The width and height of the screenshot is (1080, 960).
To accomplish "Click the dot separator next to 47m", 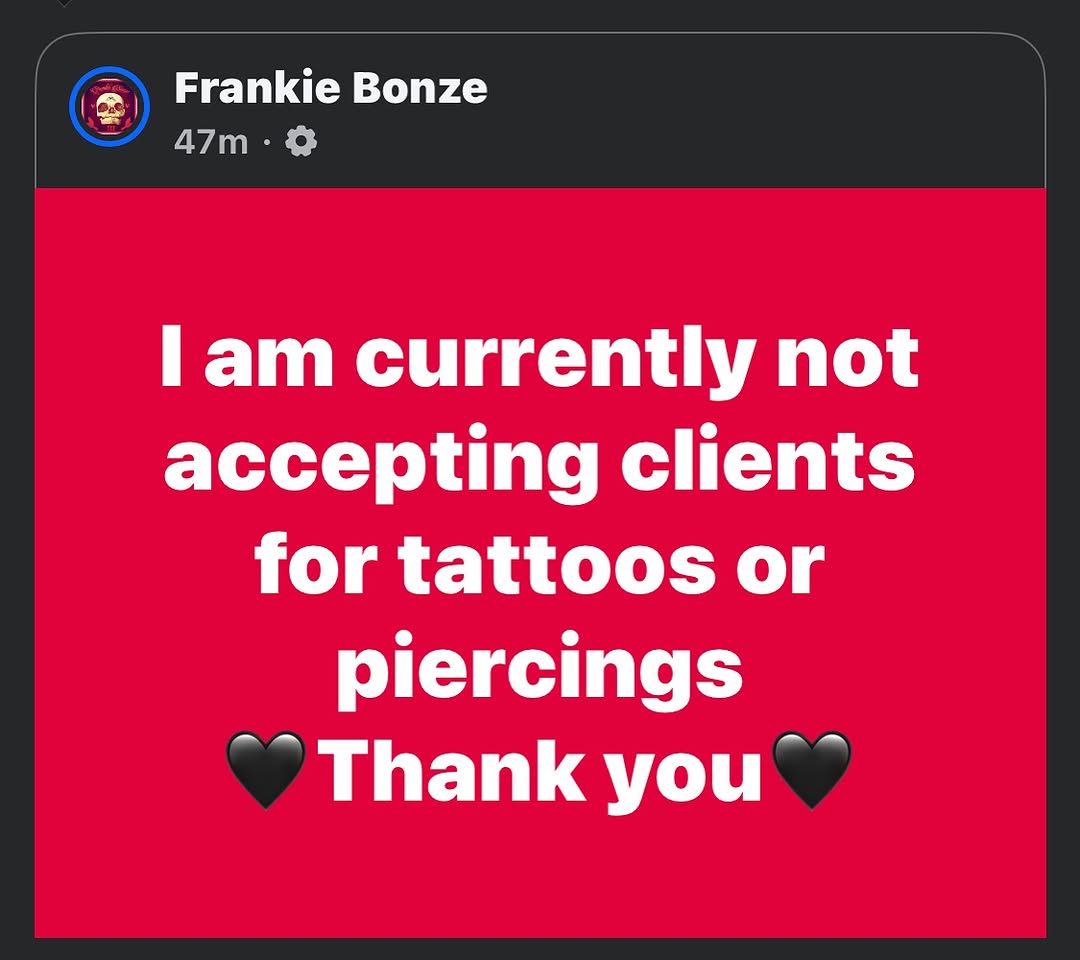I will (265, 143).
